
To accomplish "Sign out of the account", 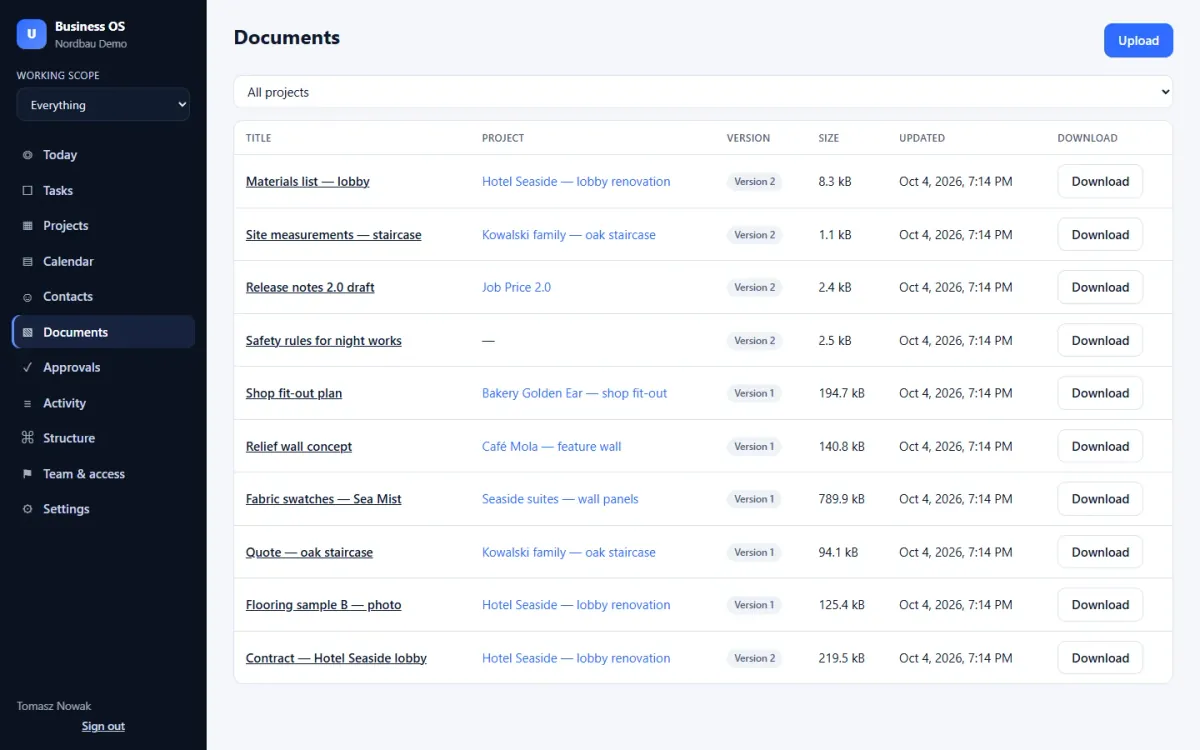I will click(103, 726).
